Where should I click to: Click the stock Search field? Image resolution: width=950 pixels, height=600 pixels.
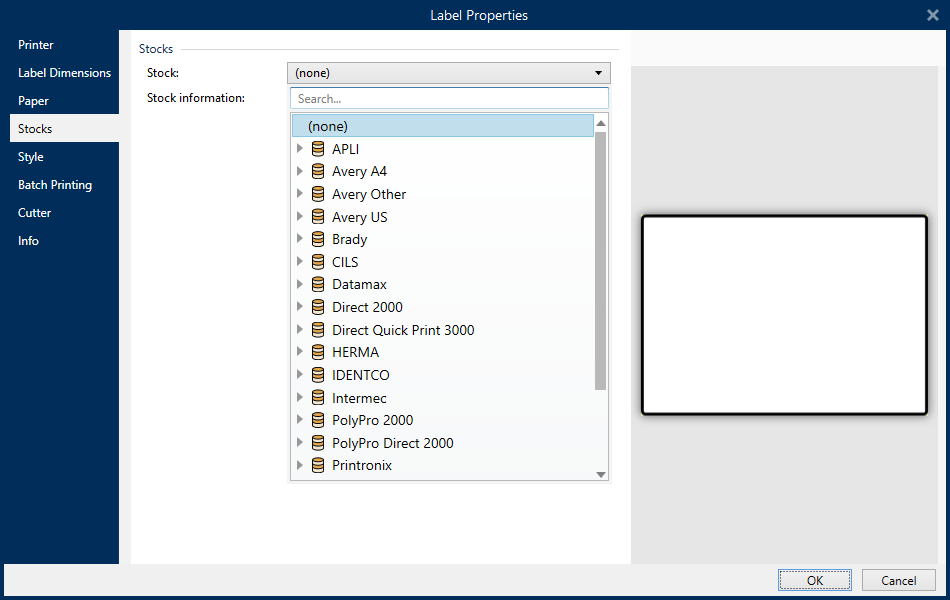[x=449, y=99]
